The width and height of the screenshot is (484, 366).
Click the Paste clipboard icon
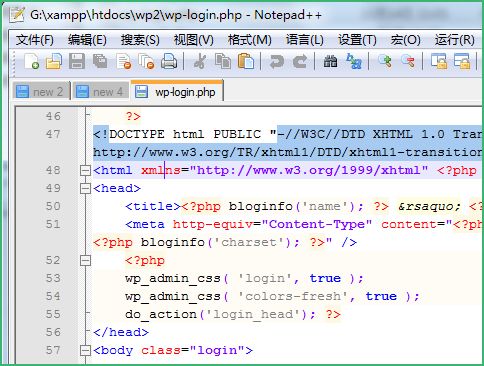click(246, 61)
